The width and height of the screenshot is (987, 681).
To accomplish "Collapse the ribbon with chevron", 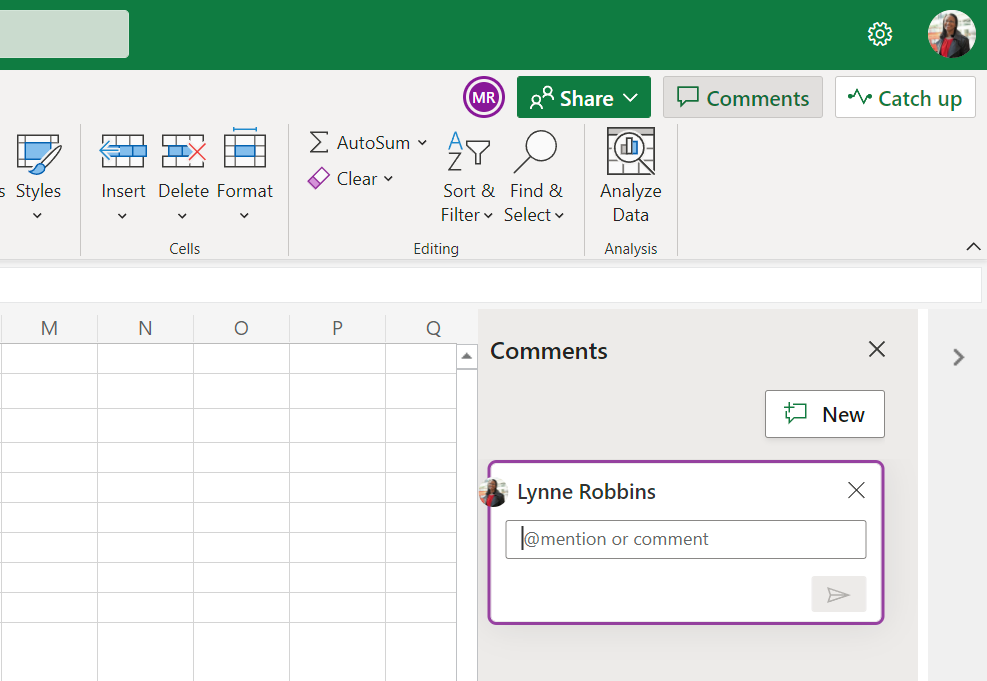I will pyautogui.click(x=972, y=247).
